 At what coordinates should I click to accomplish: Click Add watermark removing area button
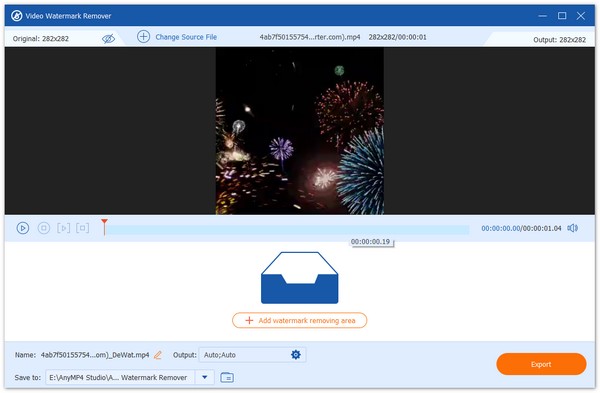pos(299,320)
